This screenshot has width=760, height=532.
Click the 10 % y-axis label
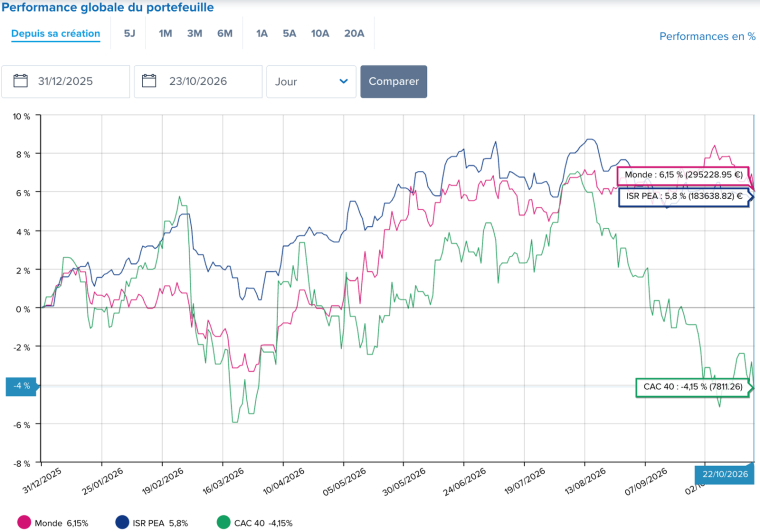(21, 117)
